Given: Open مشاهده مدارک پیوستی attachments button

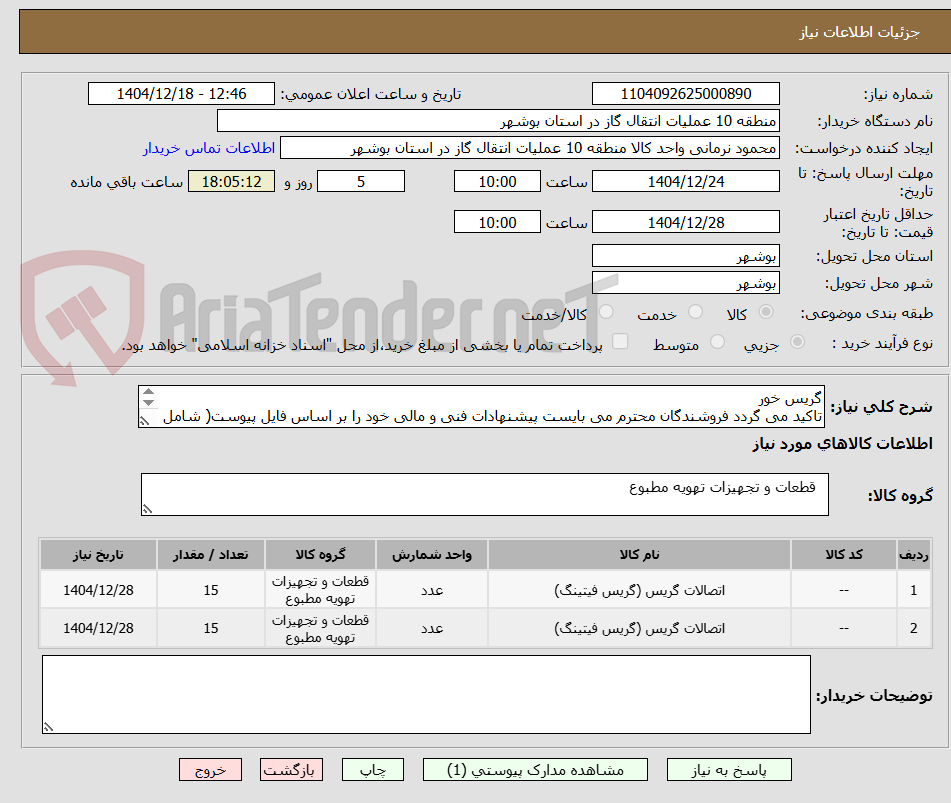Looking at the screenshot, I should [535, 770].
